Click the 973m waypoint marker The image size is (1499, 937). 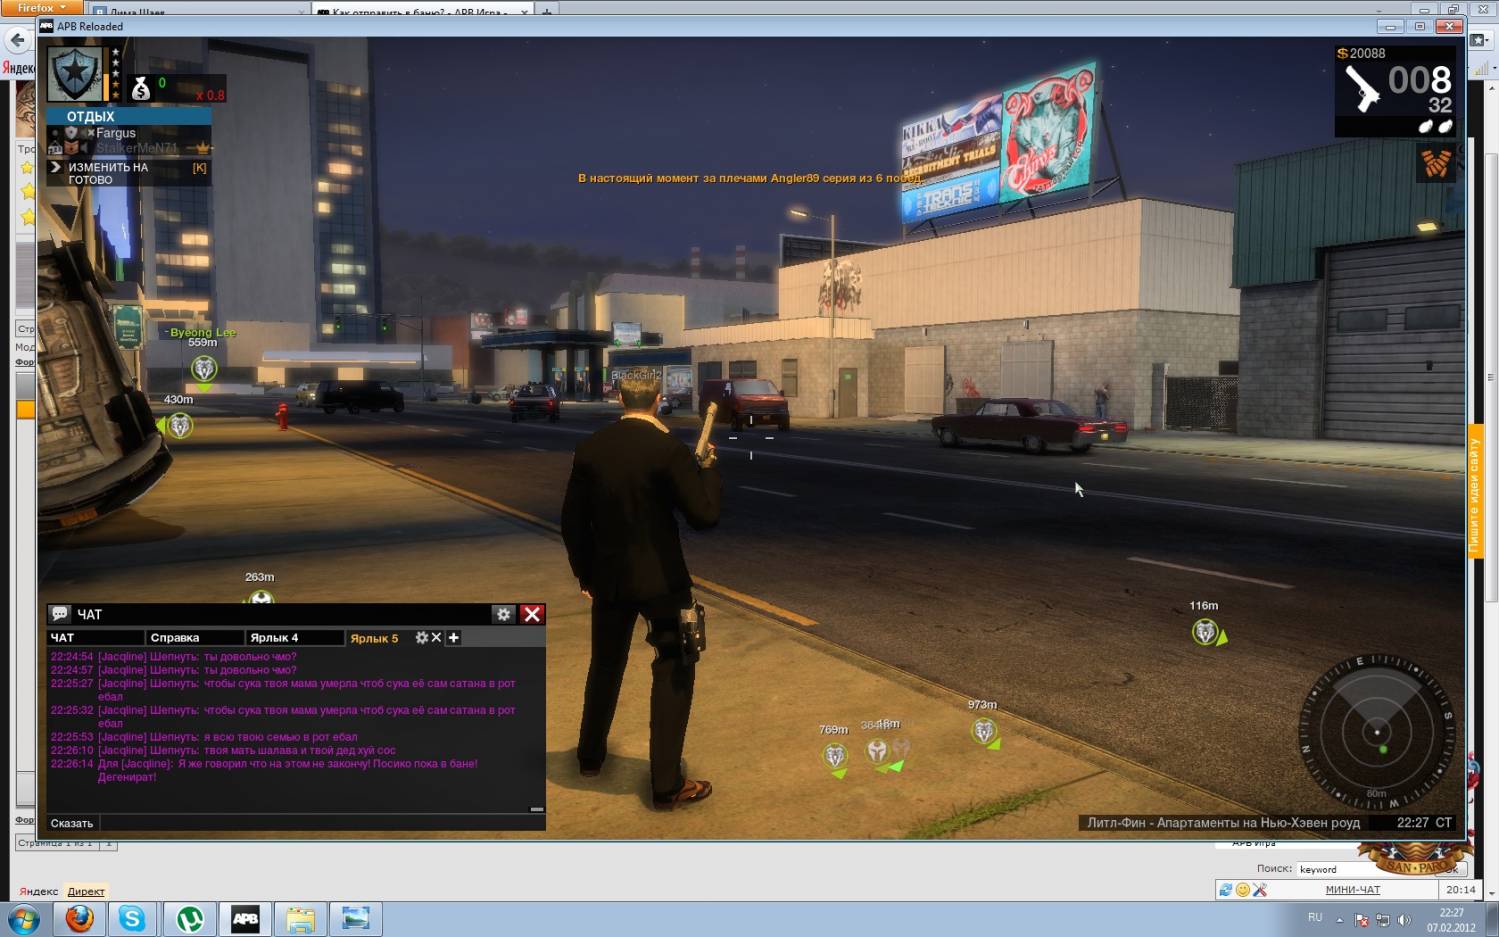[985, 732]
